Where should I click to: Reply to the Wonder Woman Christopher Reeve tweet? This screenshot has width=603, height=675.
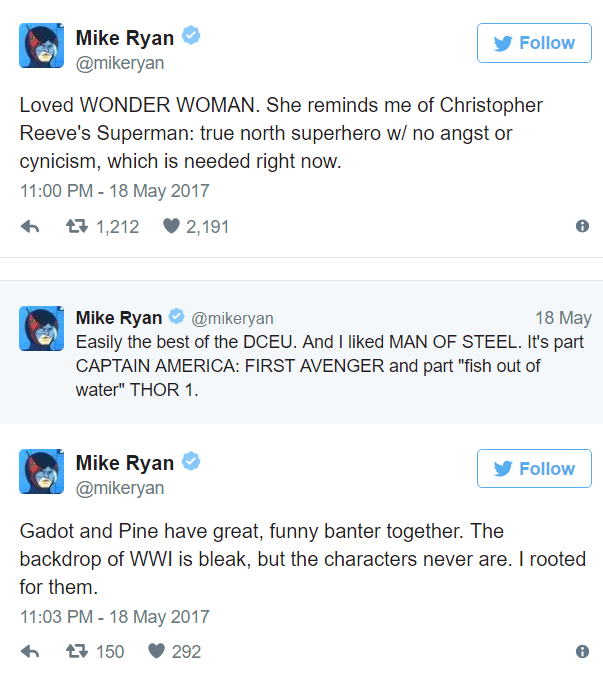[30, 226]
